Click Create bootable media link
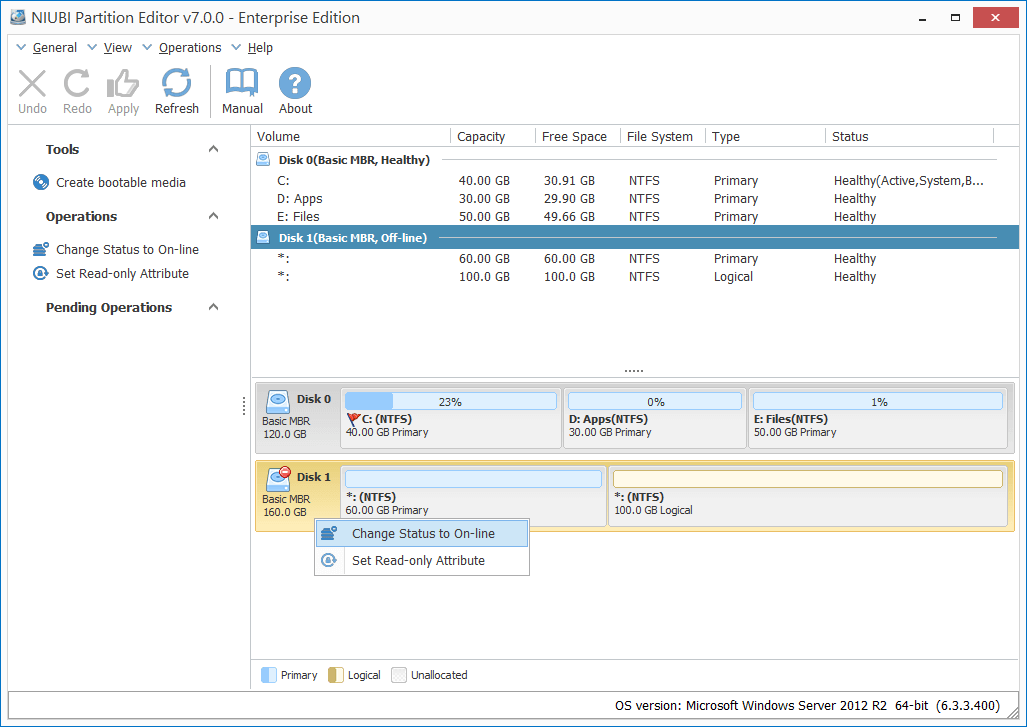The width and height of the screenshot is (1027, 727). [121, 182]
